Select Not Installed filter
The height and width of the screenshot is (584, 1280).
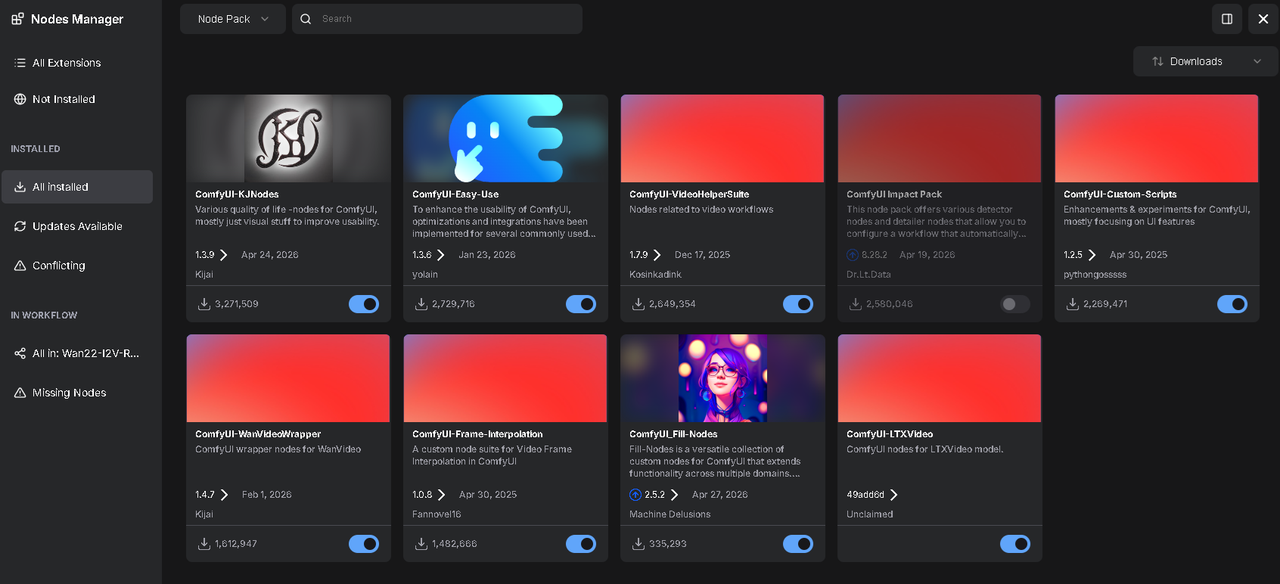pyautogui.click(x=77, y=99)
